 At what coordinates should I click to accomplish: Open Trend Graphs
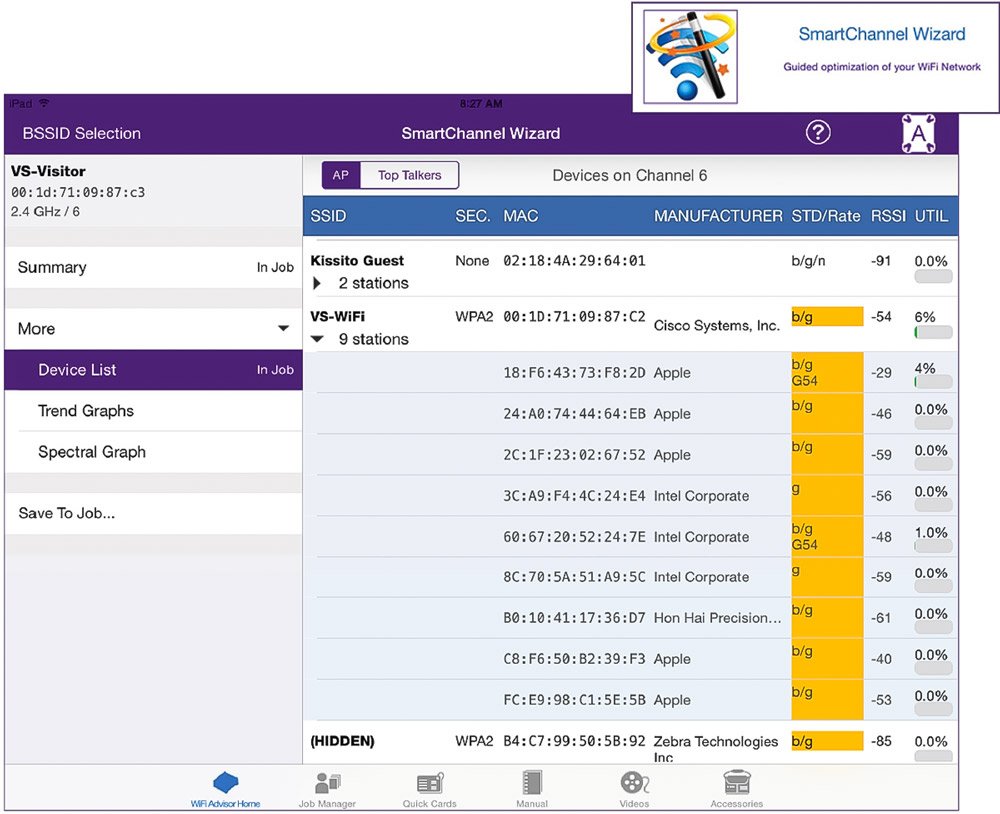[154, 411]
